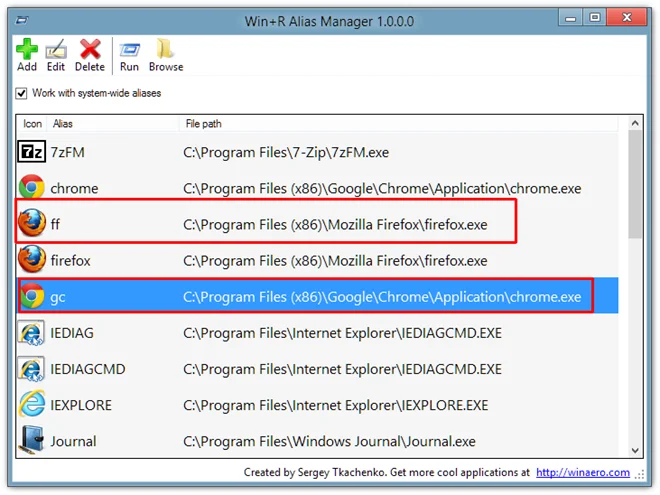
Task: Select the IEDIAGCMD alias row
Action: [318, 369]
